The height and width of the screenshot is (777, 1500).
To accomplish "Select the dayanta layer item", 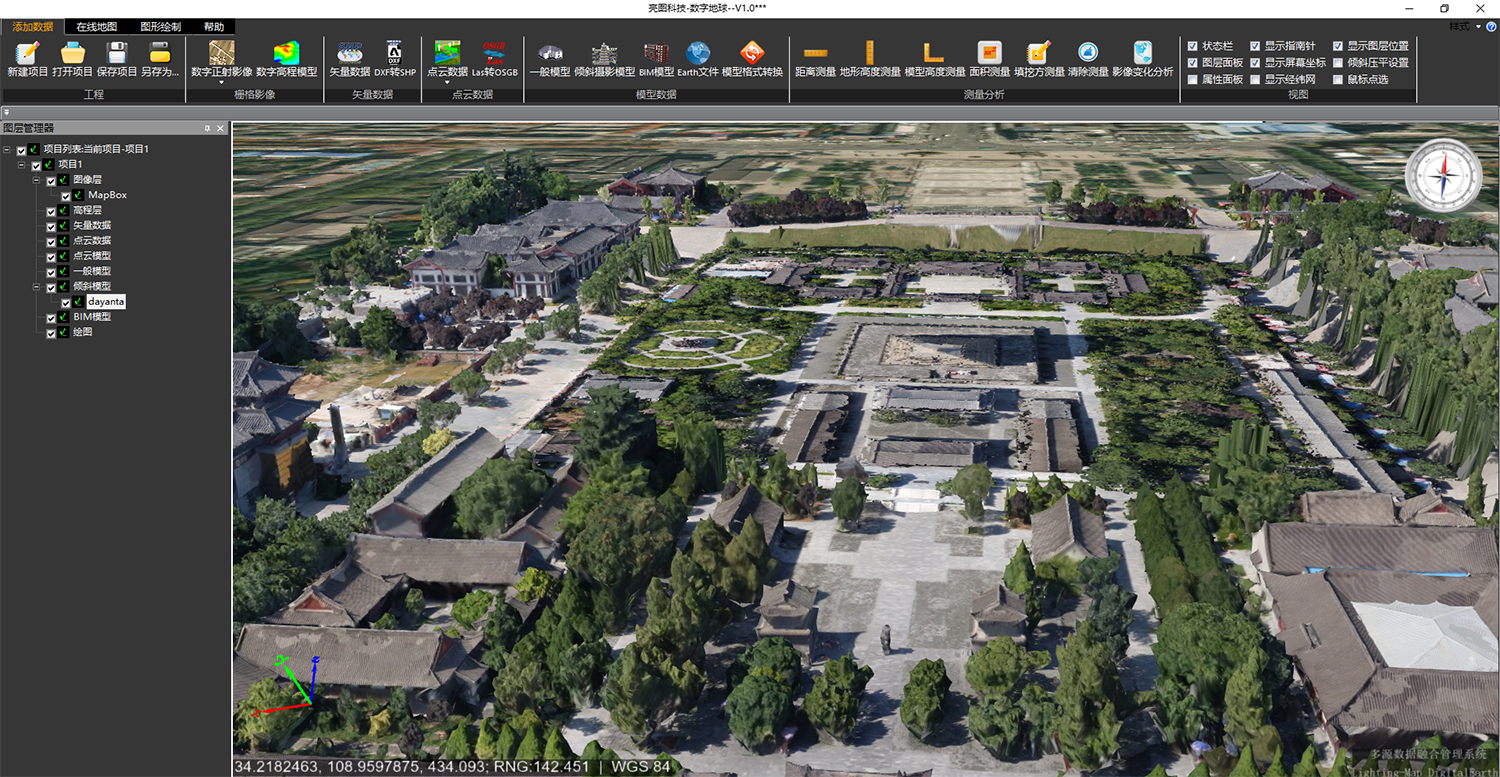I will [105, 301].
